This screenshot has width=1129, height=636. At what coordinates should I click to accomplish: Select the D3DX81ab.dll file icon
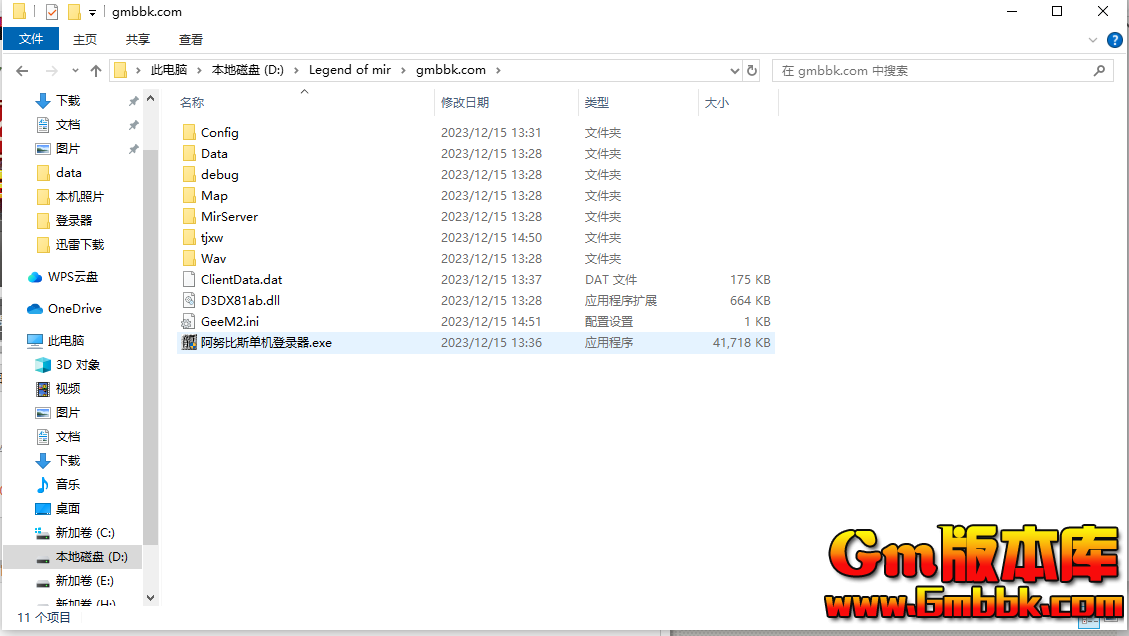click(x=190, y=300)
